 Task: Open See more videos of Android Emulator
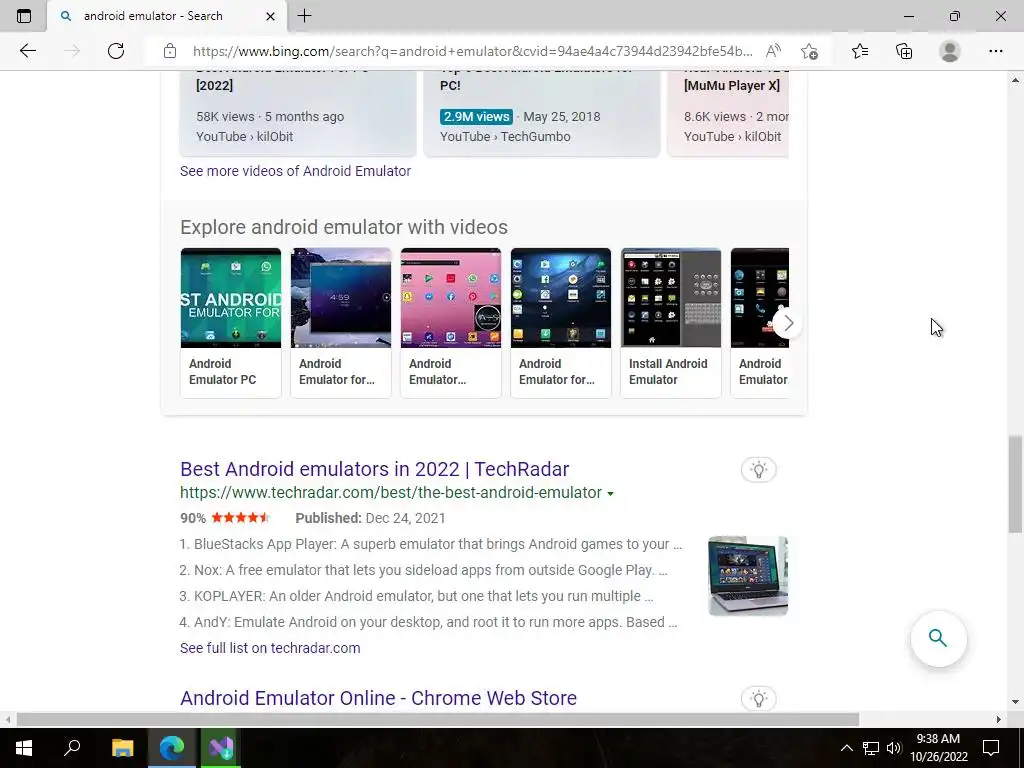point(295,171)
